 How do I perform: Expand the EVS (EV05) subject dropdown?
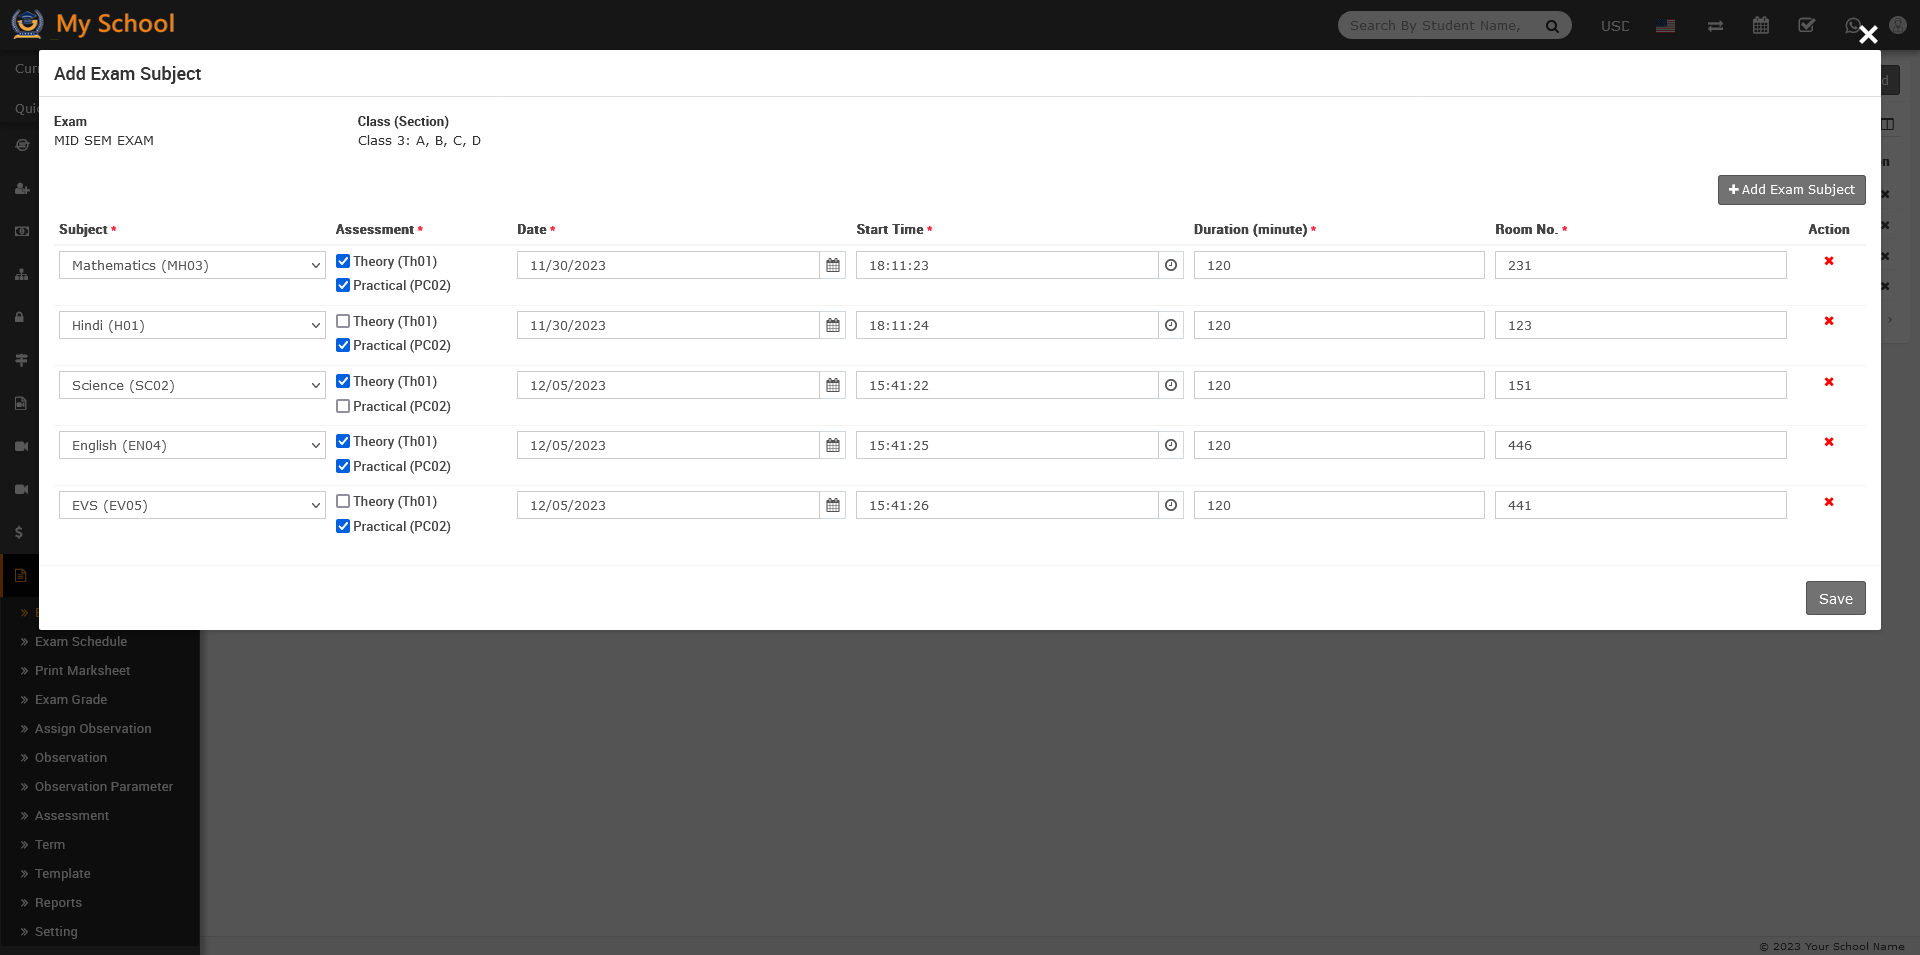coord(192,505)
